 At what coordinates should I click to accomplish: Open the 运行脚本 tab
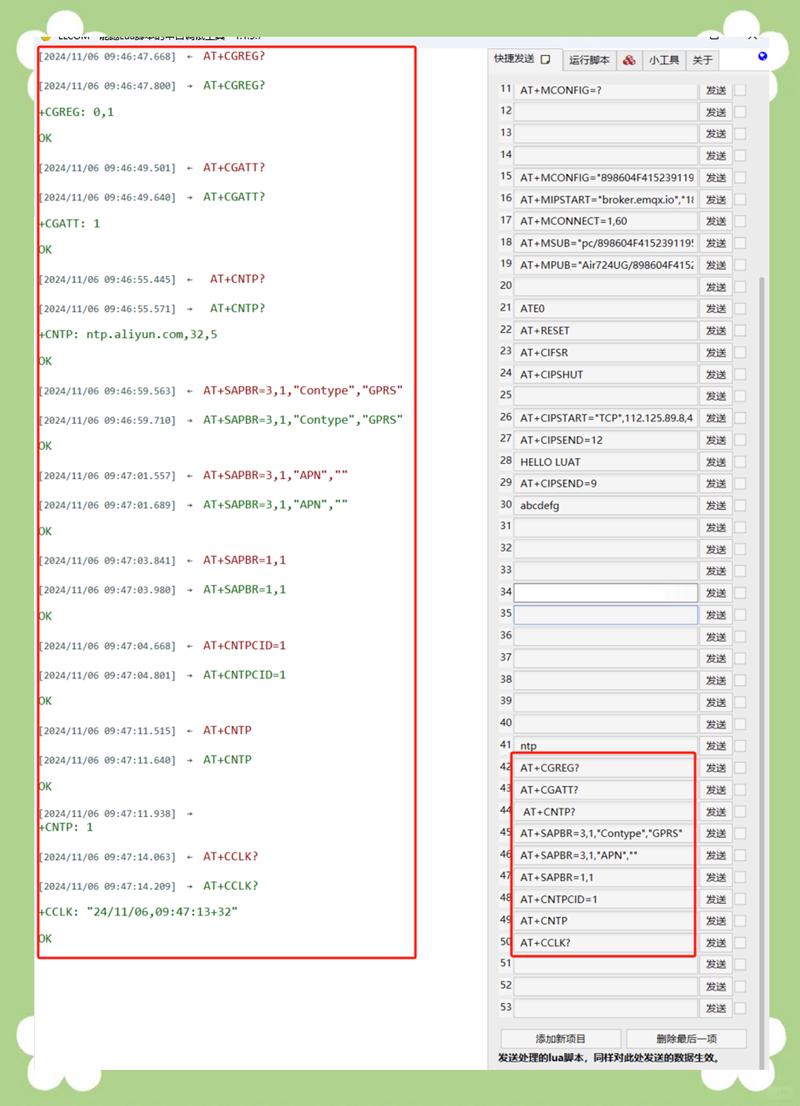(x=589, y=60)
